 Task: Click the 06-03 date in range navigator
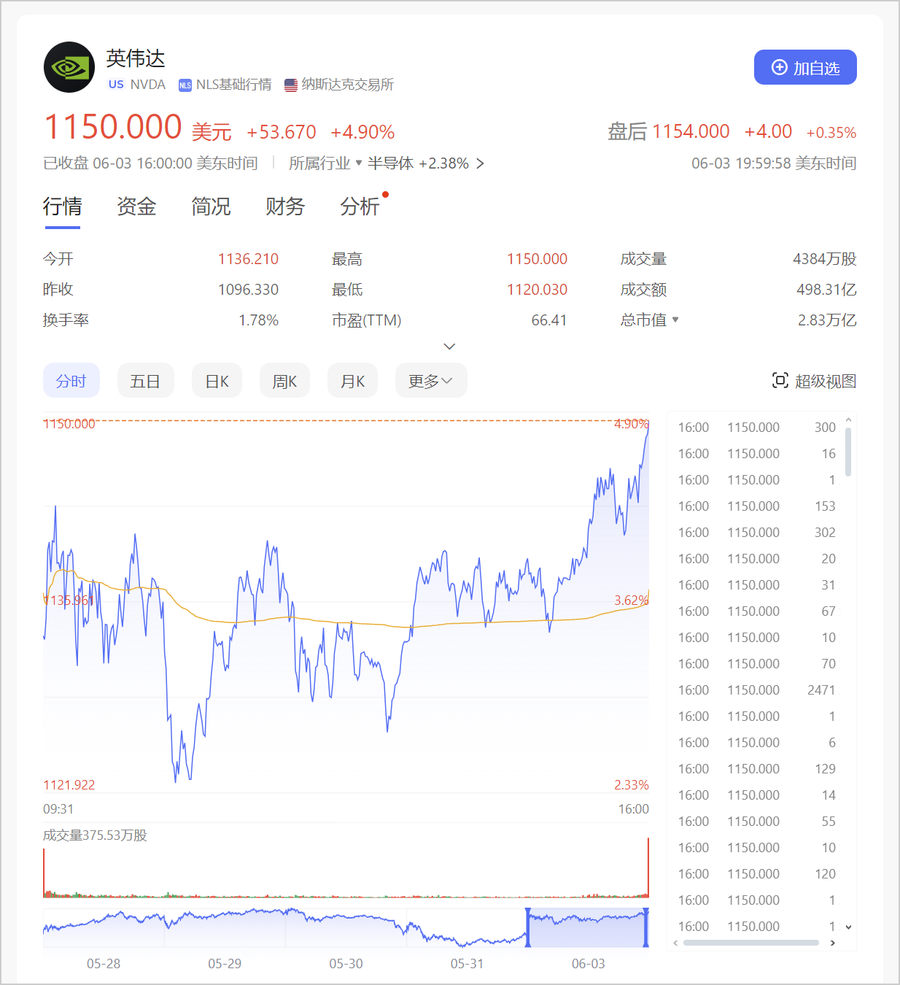588,964
